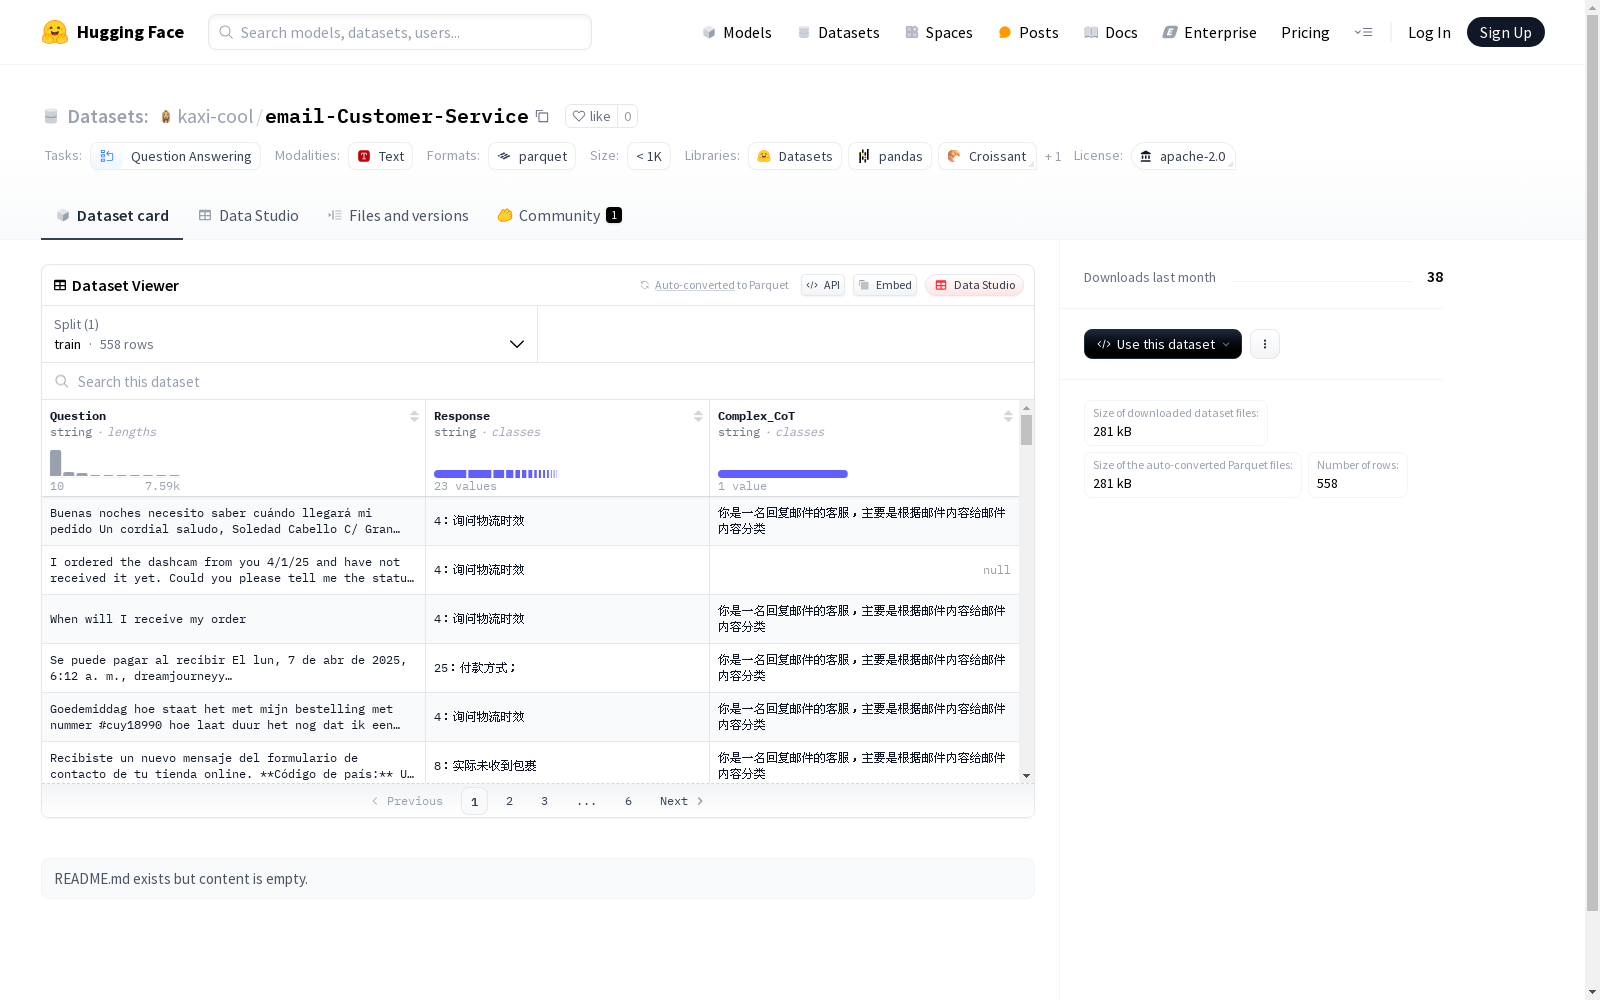Click the Hugging Face logo emoji

pos(55,32)
